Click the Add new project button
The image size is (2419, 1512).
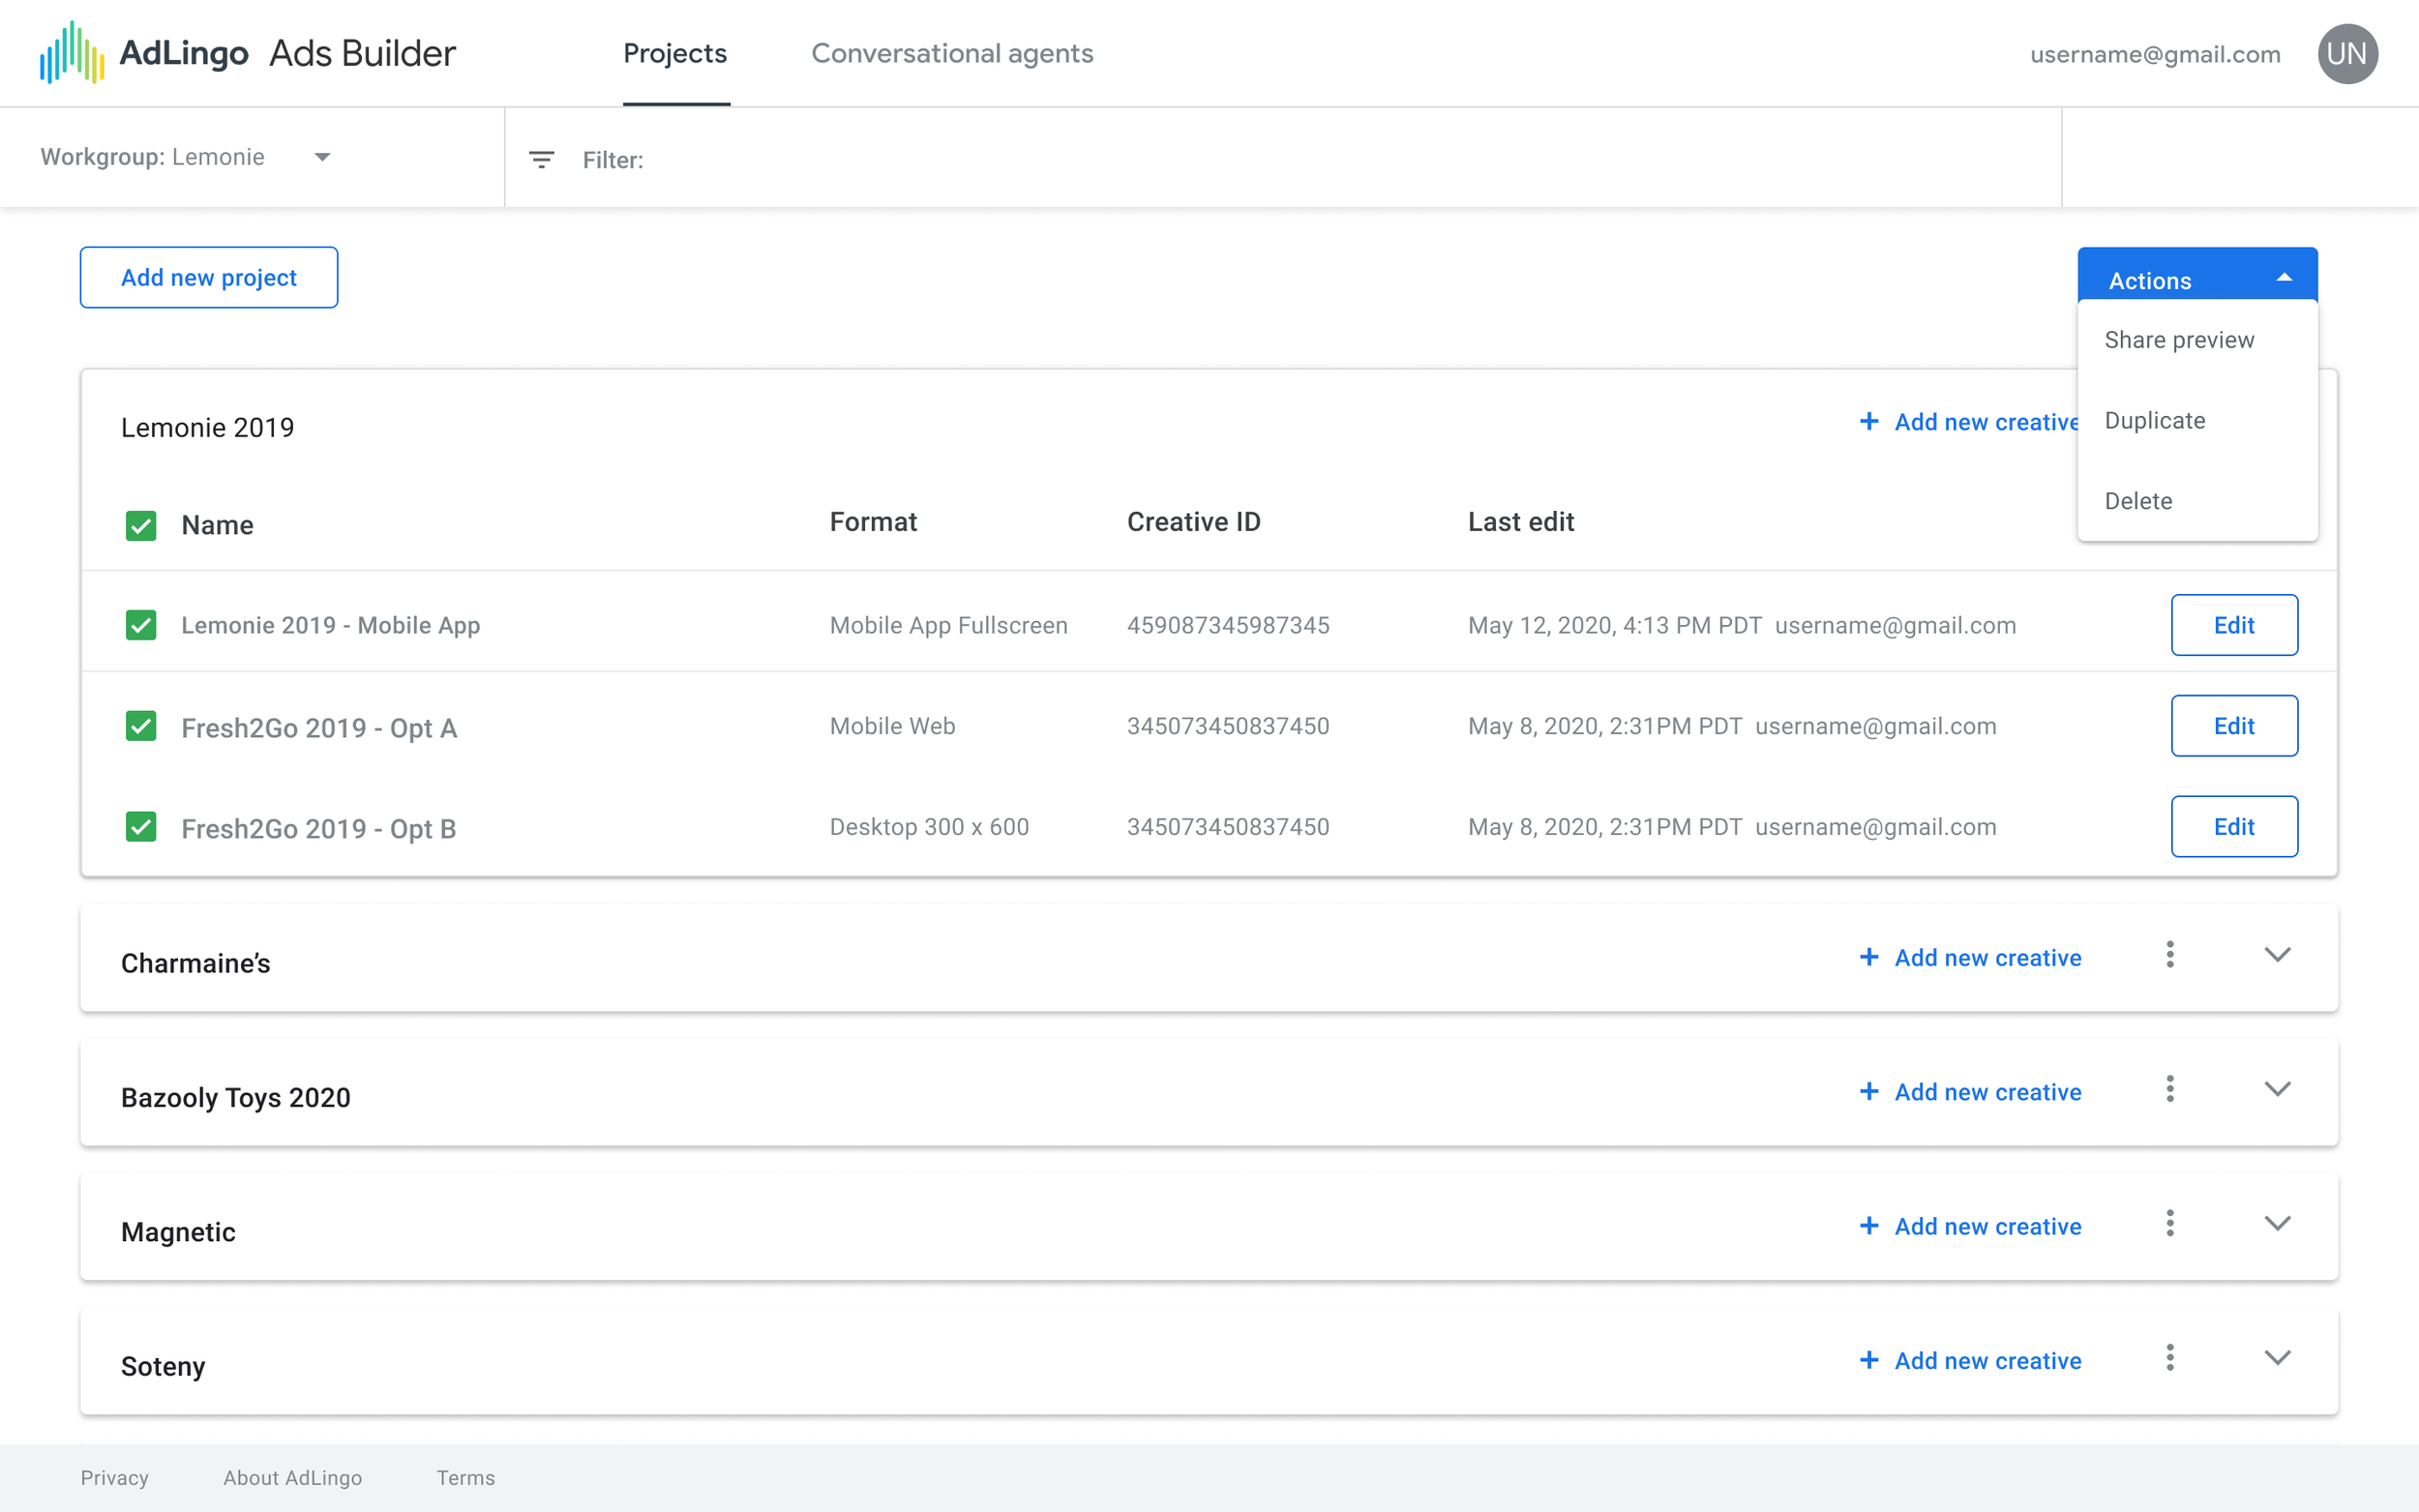coord(209,278)
